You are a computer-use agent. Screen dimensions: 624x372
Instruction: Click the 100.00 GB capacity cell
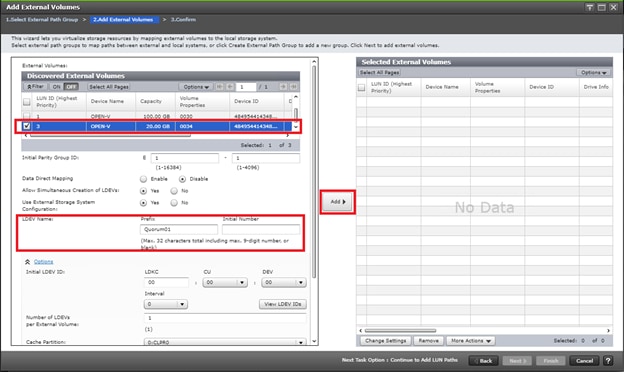(155, 116)
